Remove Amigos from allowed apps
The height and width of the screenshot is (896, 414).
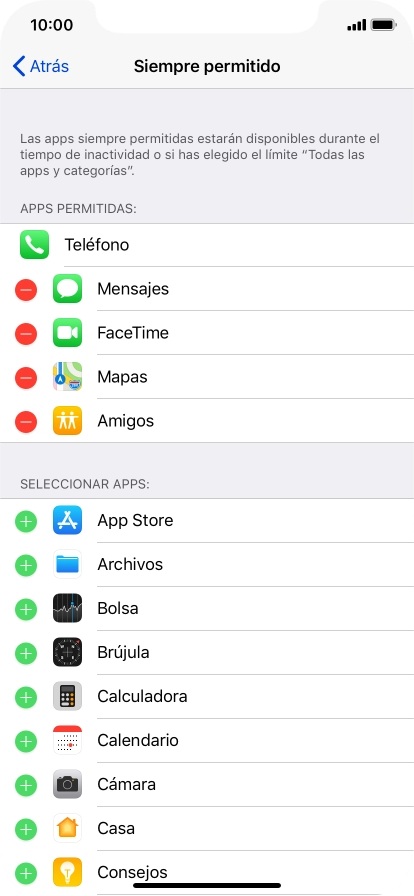tap(26, 421)
